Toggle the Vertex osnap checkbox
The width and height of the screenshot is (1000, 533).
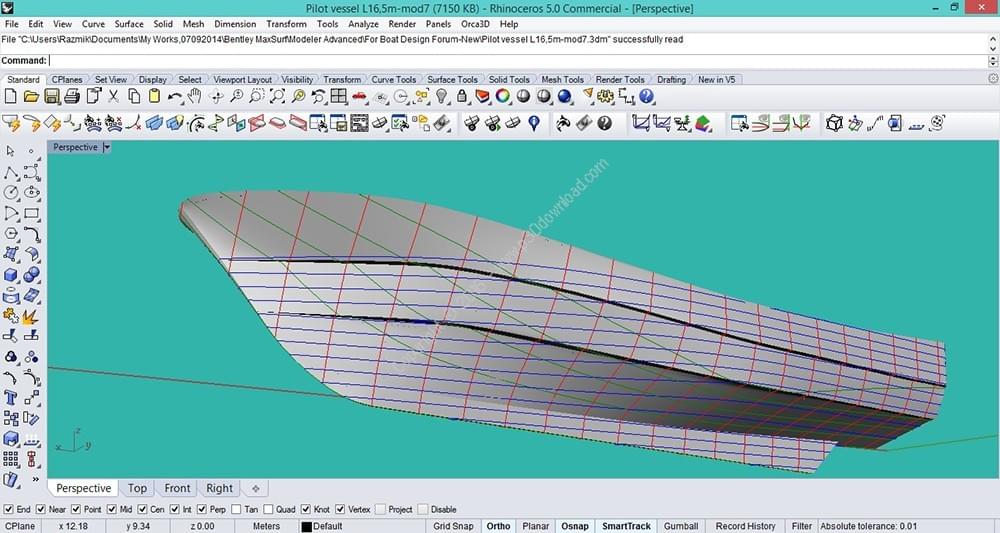pos(340,509)
